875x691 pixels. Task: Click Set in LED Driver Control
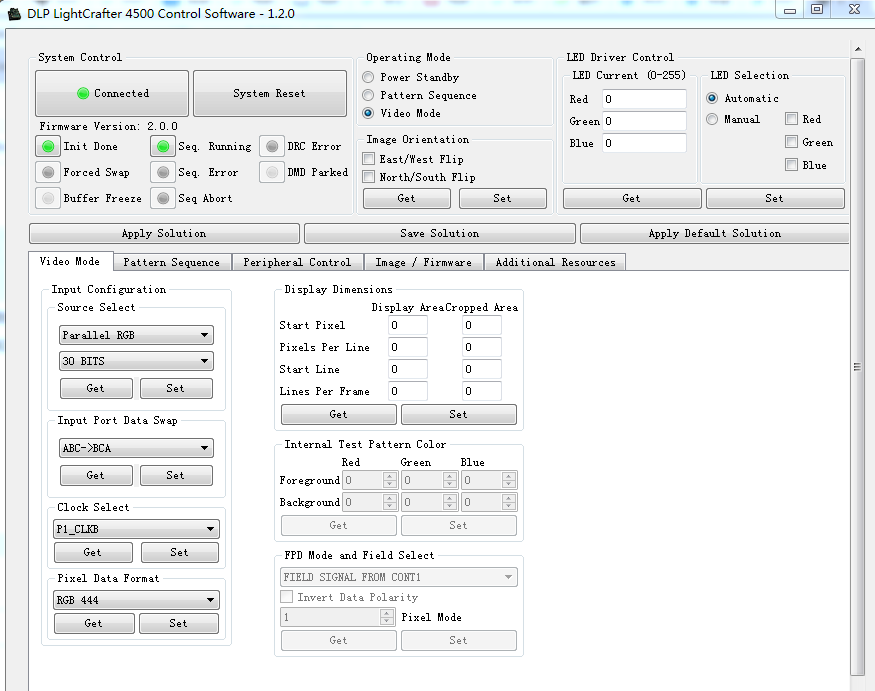coord(775,198)
